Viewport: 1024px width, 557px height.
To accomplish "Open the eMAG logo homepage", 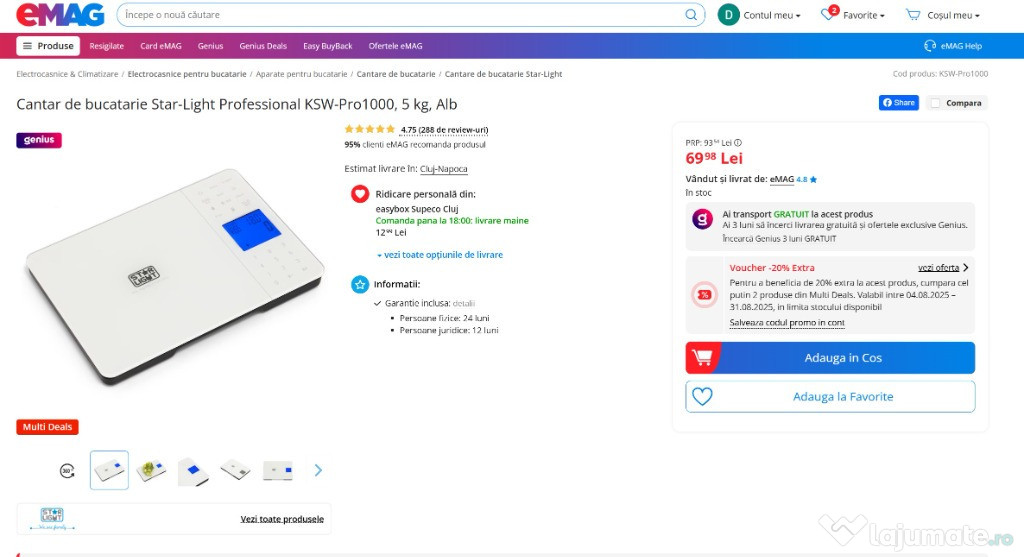I will pyautogui.click(x=60, y=15).
